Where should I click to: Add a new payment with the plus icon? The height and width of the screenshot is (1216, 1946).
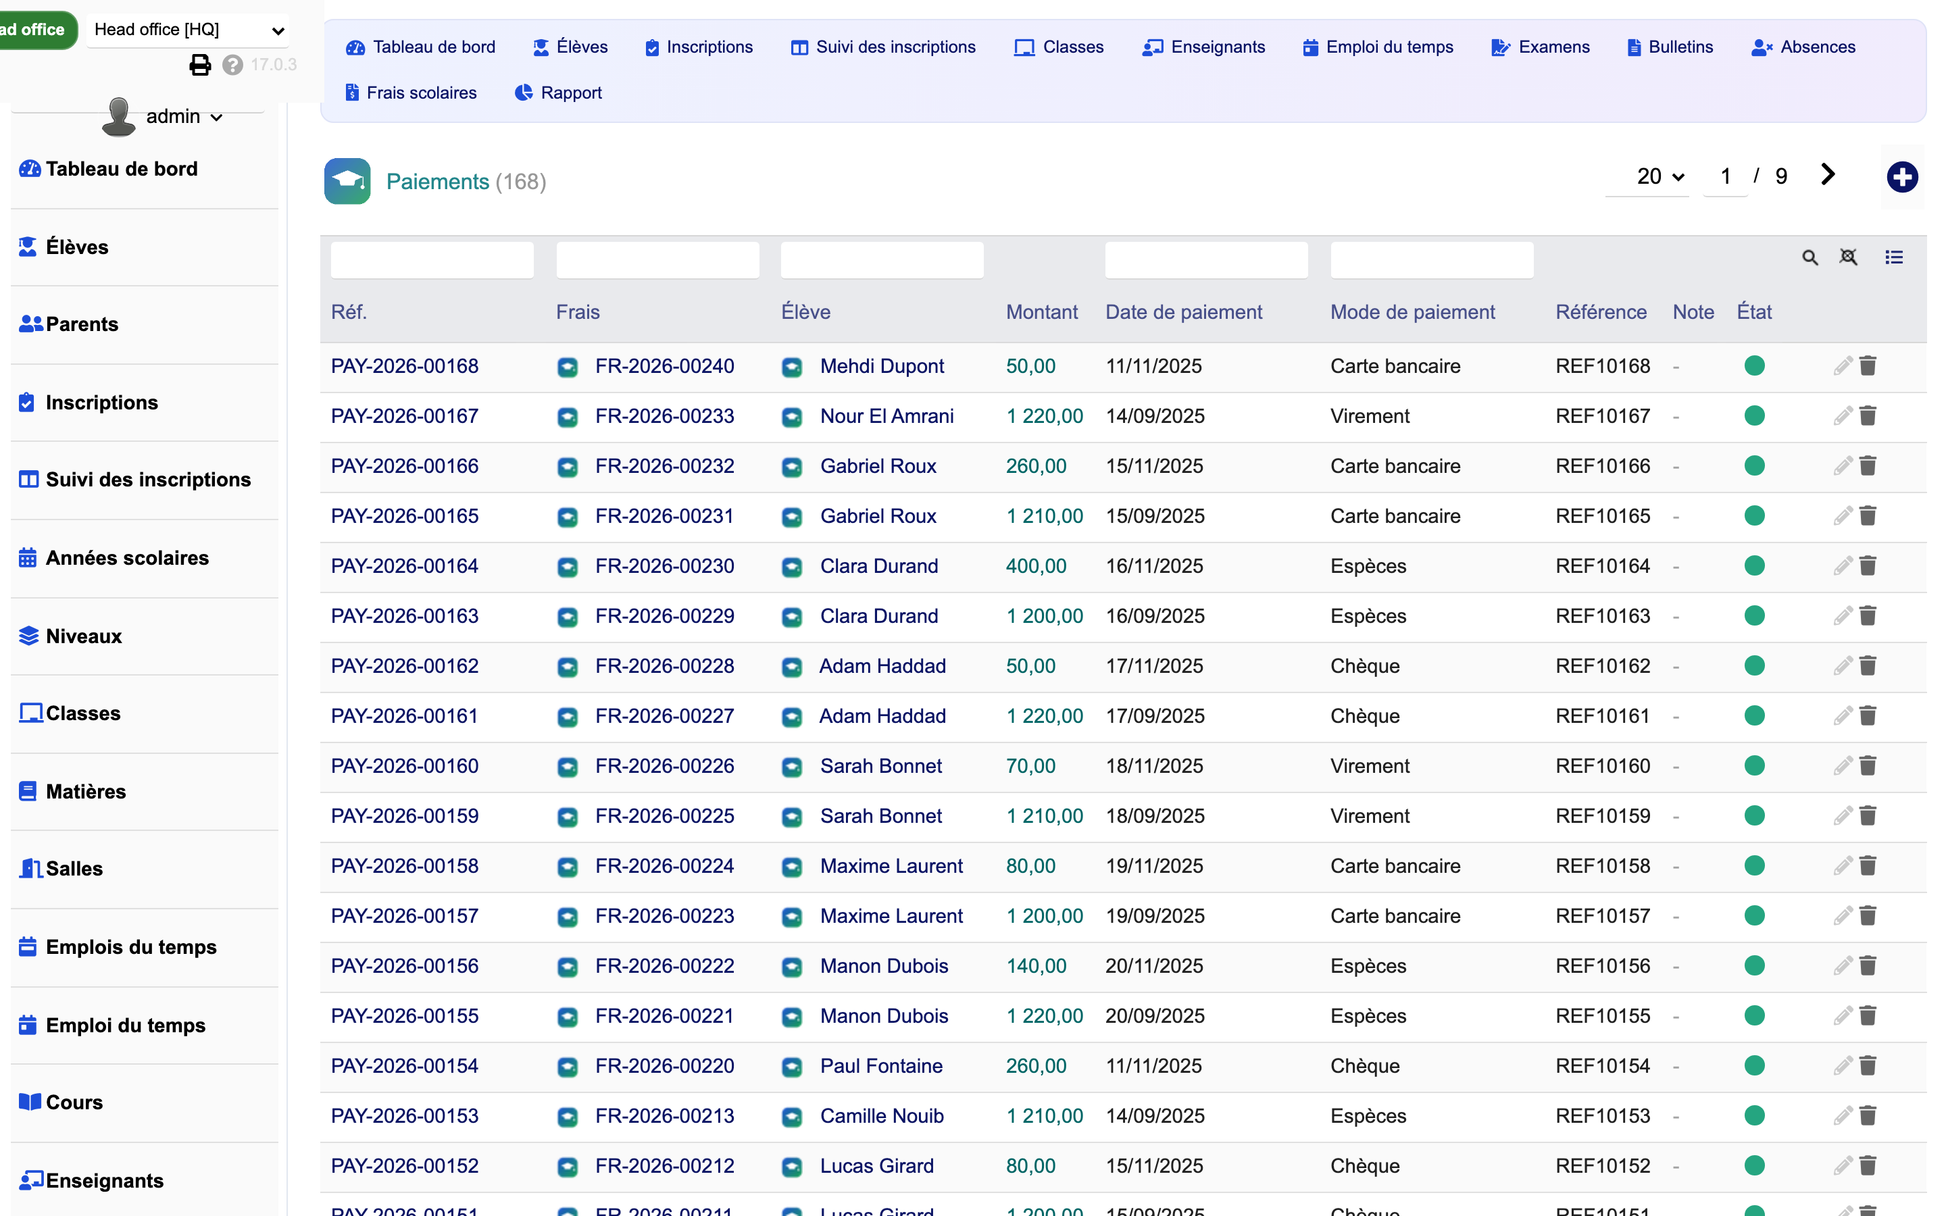click(x=1902, y=177)
